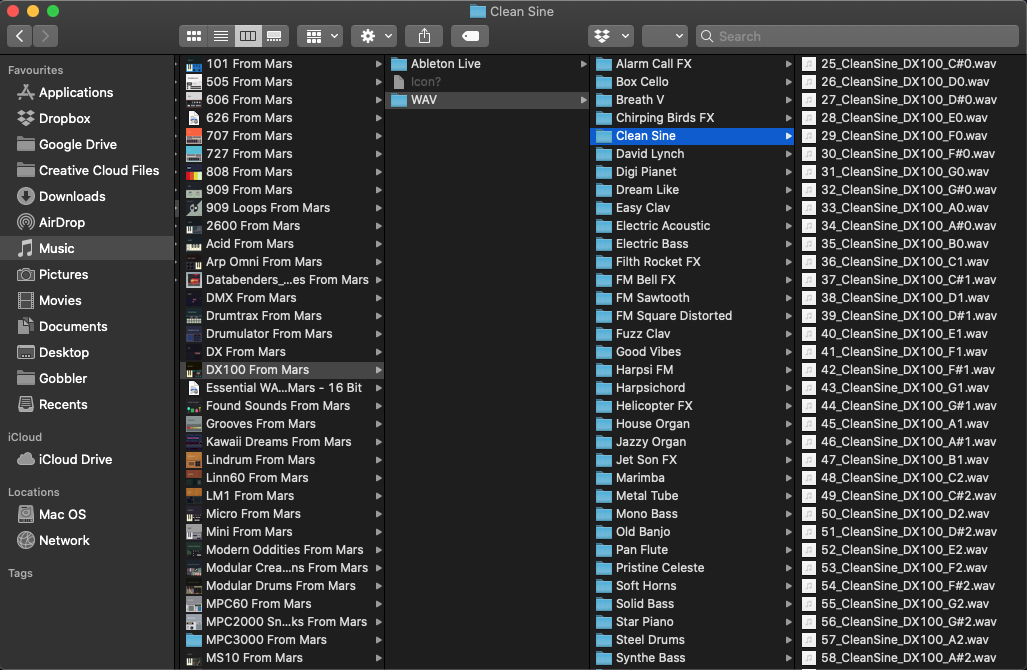Viewport: 1027px width, 670px height.
Task: Open Gobbler folder in sidebar
Action: pyautogui.click(x=88, y=379)
